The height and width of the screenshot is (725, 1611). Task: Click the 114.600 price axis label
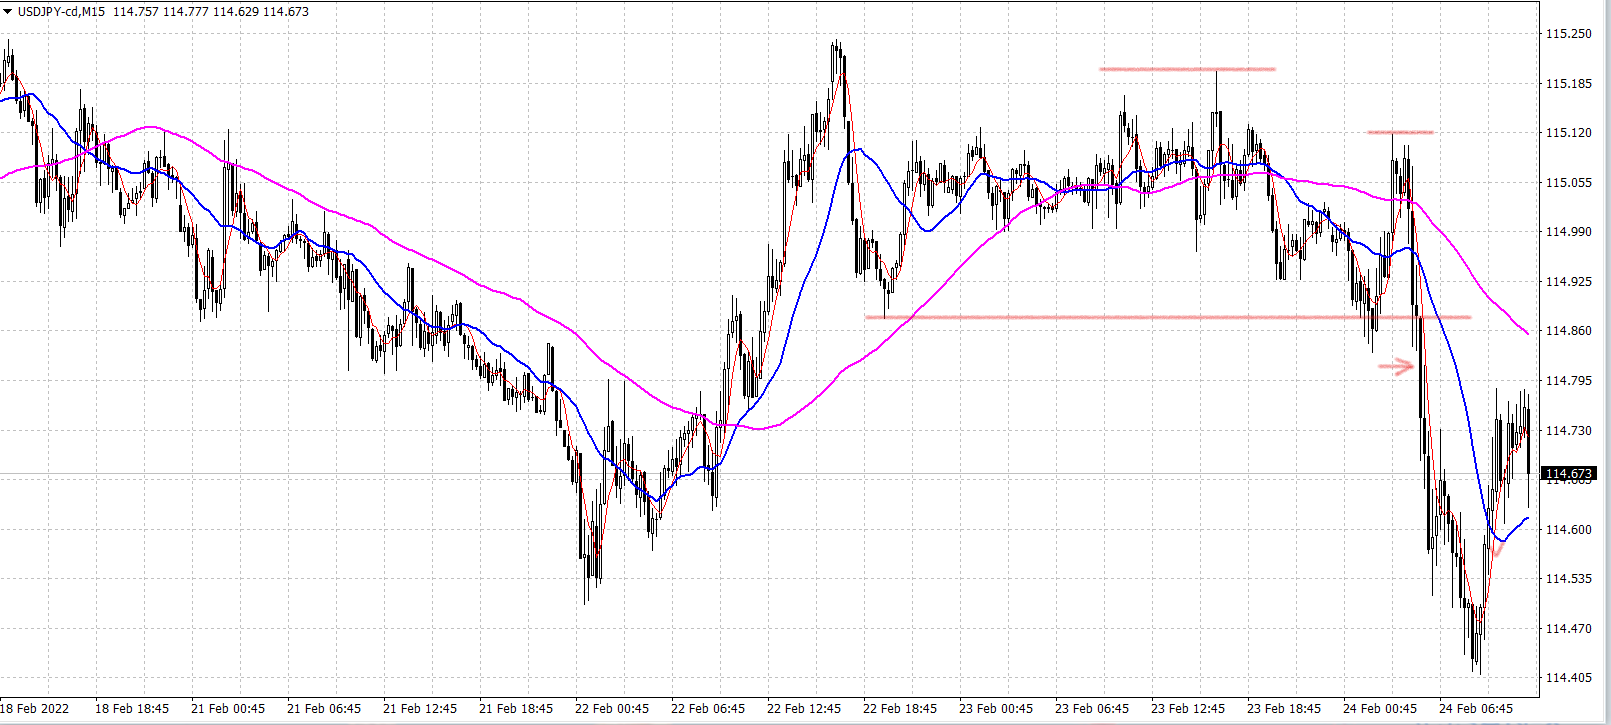pos(1568,529)
